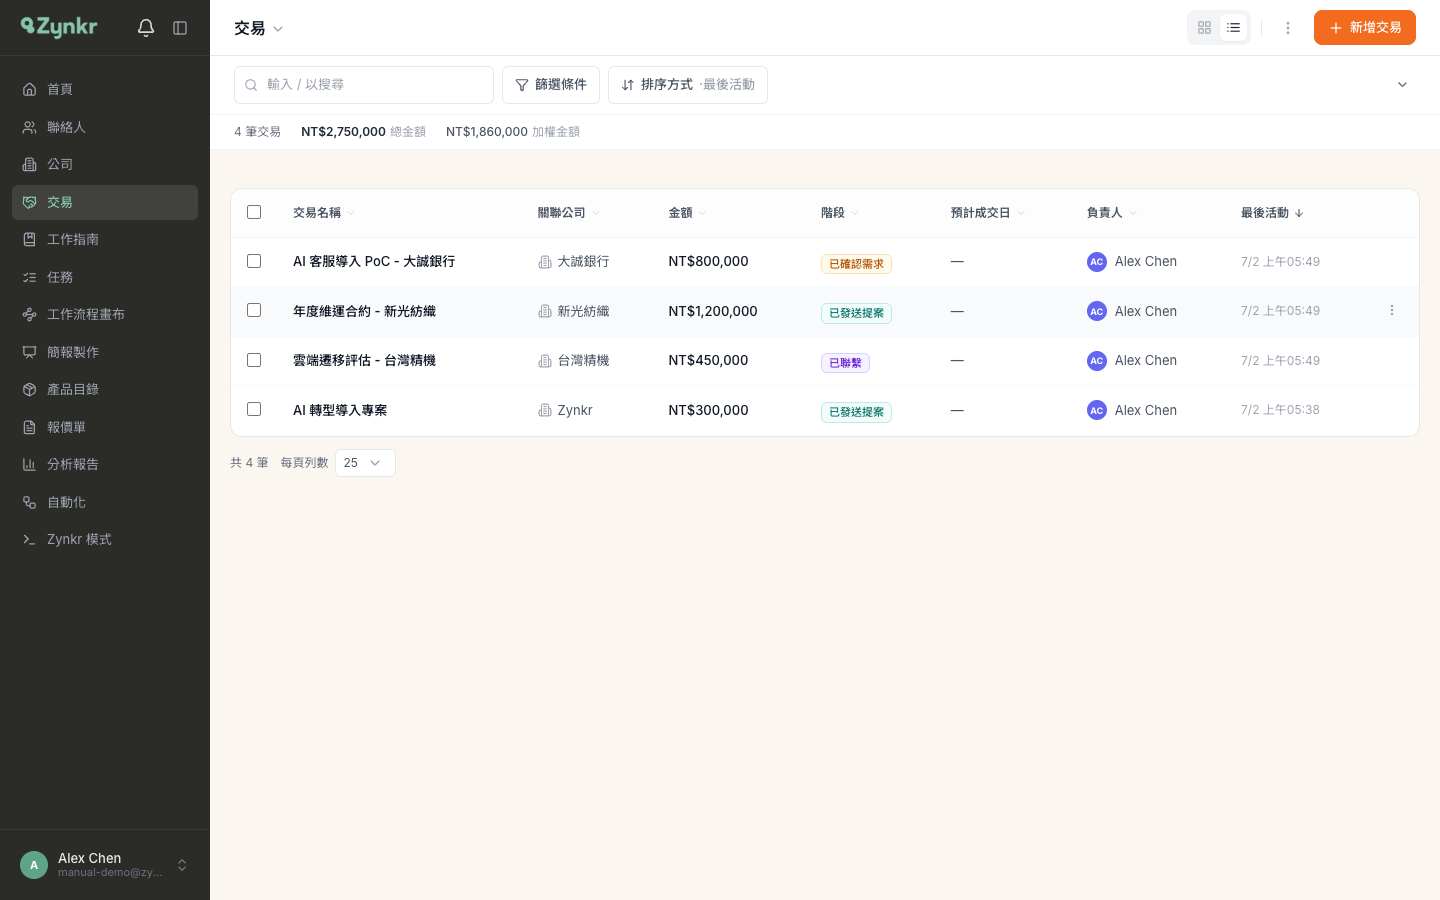Viewport: 1440px width, 900px height.
Task: Open 任務 in sidebar
Action: [105, 277]
